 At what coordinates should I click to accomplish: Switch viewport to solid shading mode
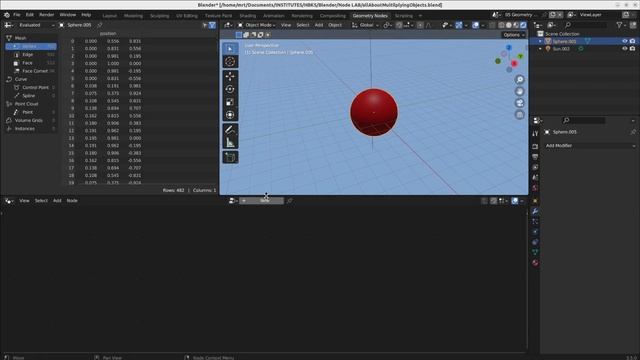pyautogui.click(x=509, y=25)
